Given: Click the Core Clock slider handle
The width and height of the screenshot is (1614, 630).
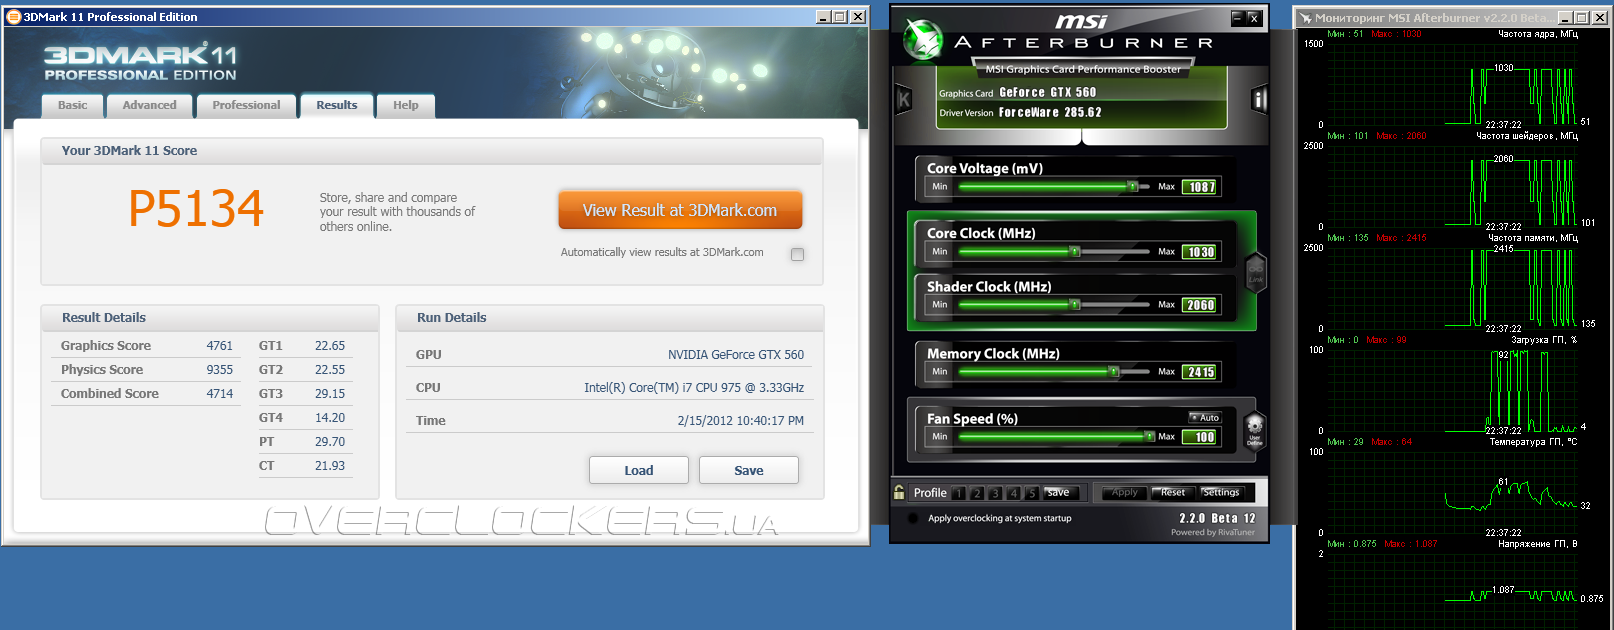Looking at the screenshot, I should pyautogui.click(x=1075, y=252).
